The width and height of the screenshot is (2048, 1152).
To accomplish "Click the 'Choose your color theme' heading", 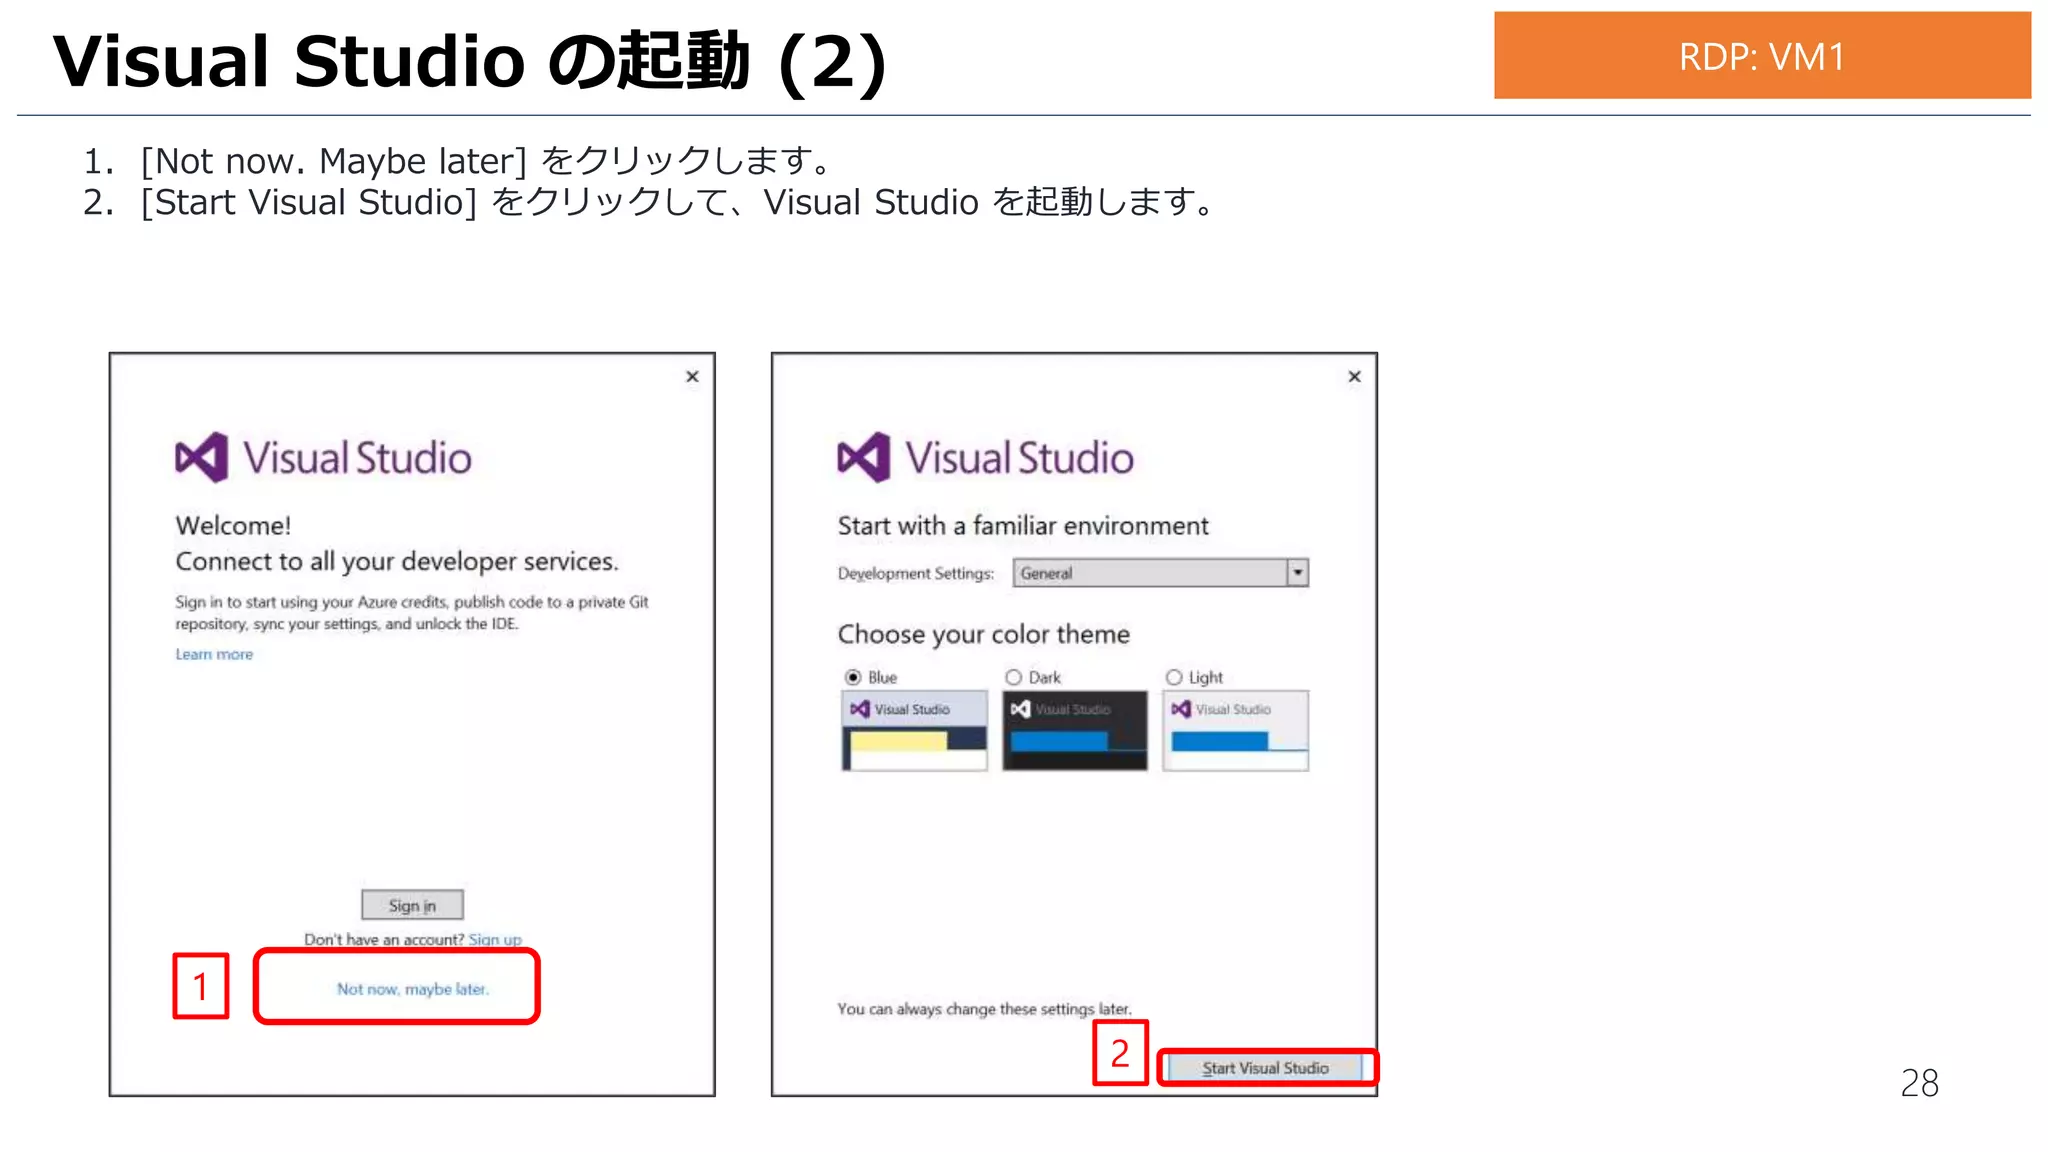I will point(984,634).
